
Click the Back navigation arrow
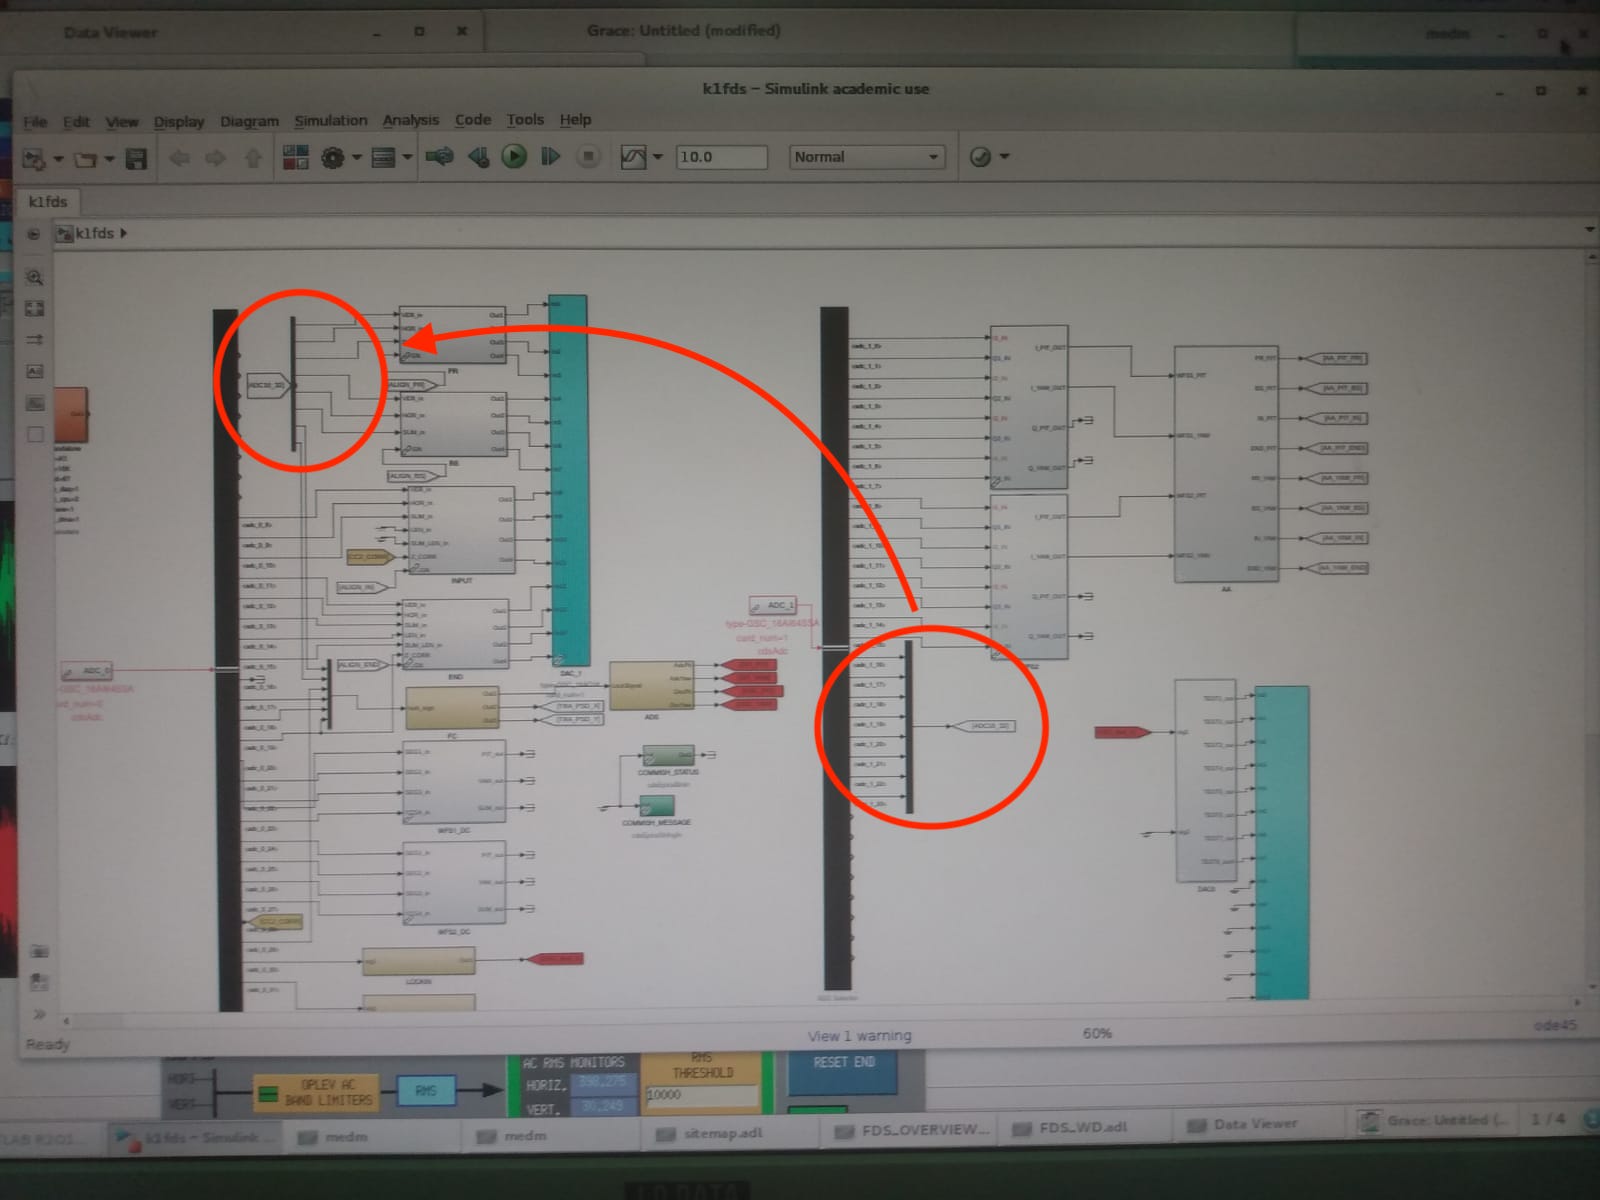[x=179, y=157]
